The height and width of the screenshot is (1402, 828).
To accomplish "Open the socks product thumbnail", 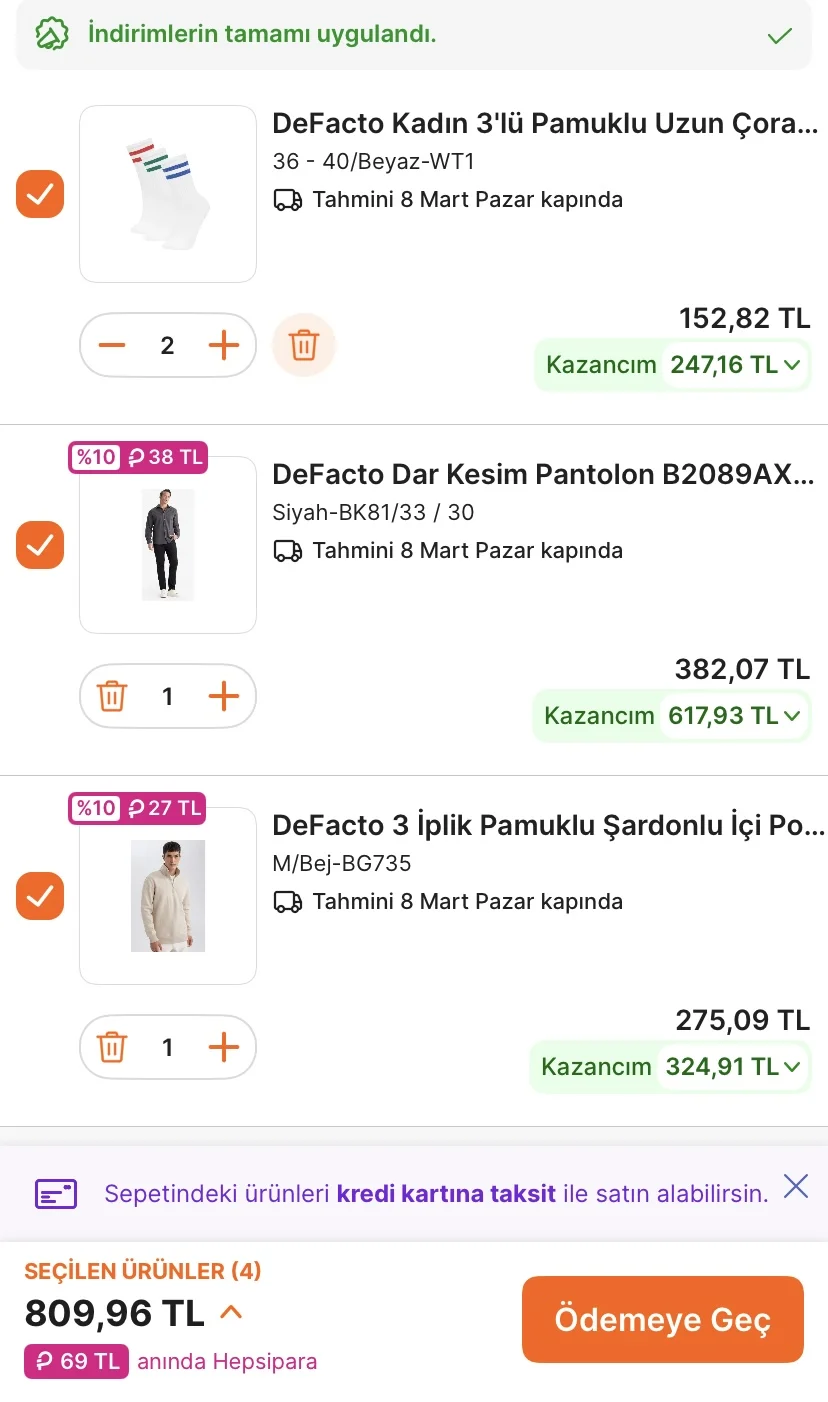I will 168,194.
